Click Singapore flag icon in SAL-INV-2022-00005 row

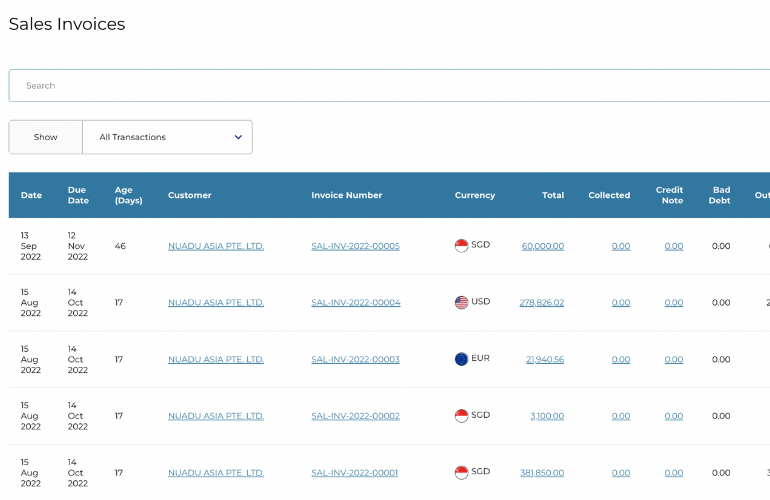(x=462, y=246)
